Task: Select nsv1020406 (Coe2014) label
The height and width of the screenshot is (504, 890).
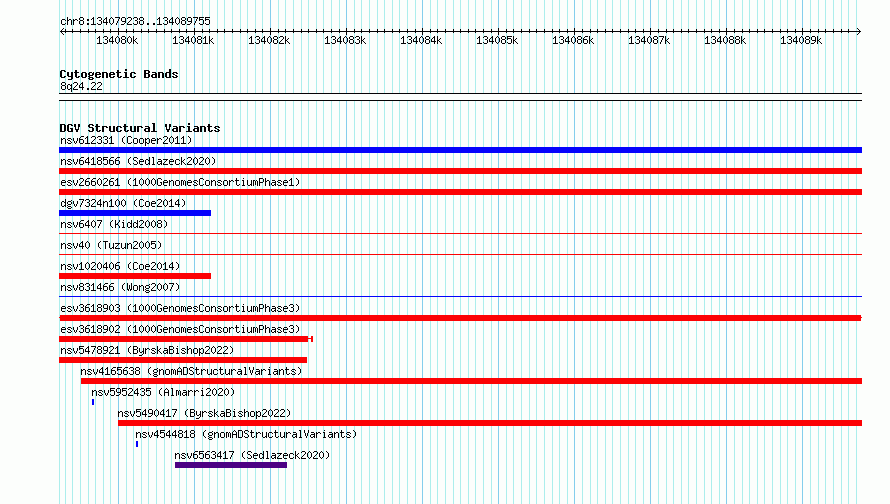Action: (120, 266)
